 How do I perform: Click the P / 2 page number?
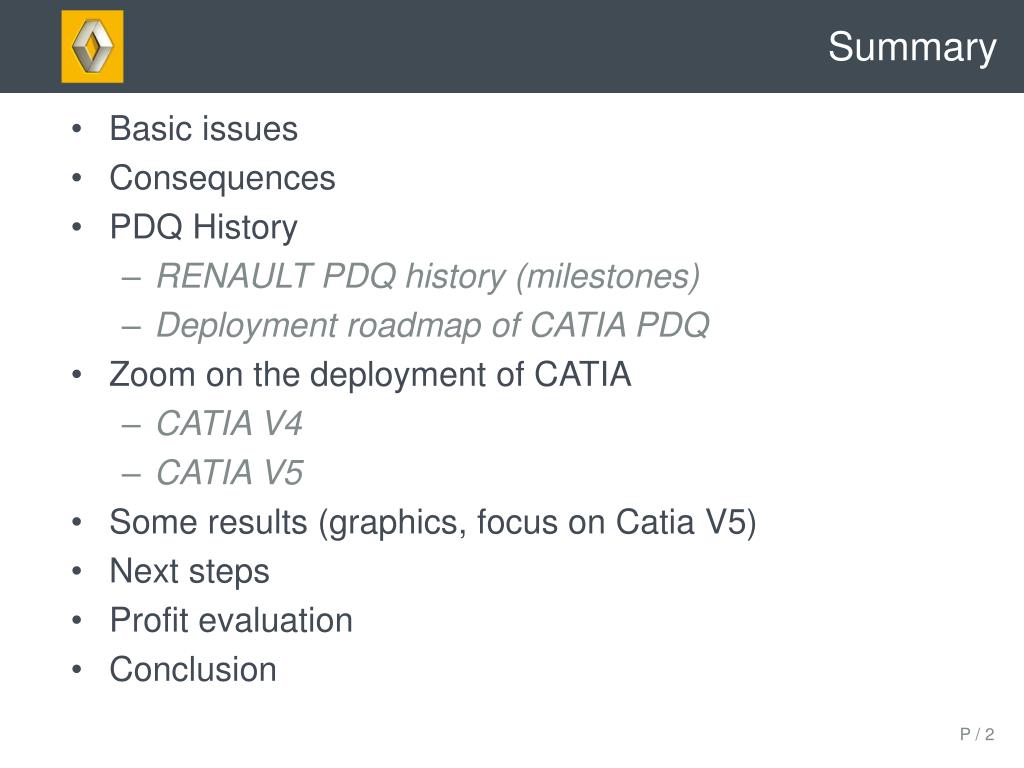(x=977, y=734)
